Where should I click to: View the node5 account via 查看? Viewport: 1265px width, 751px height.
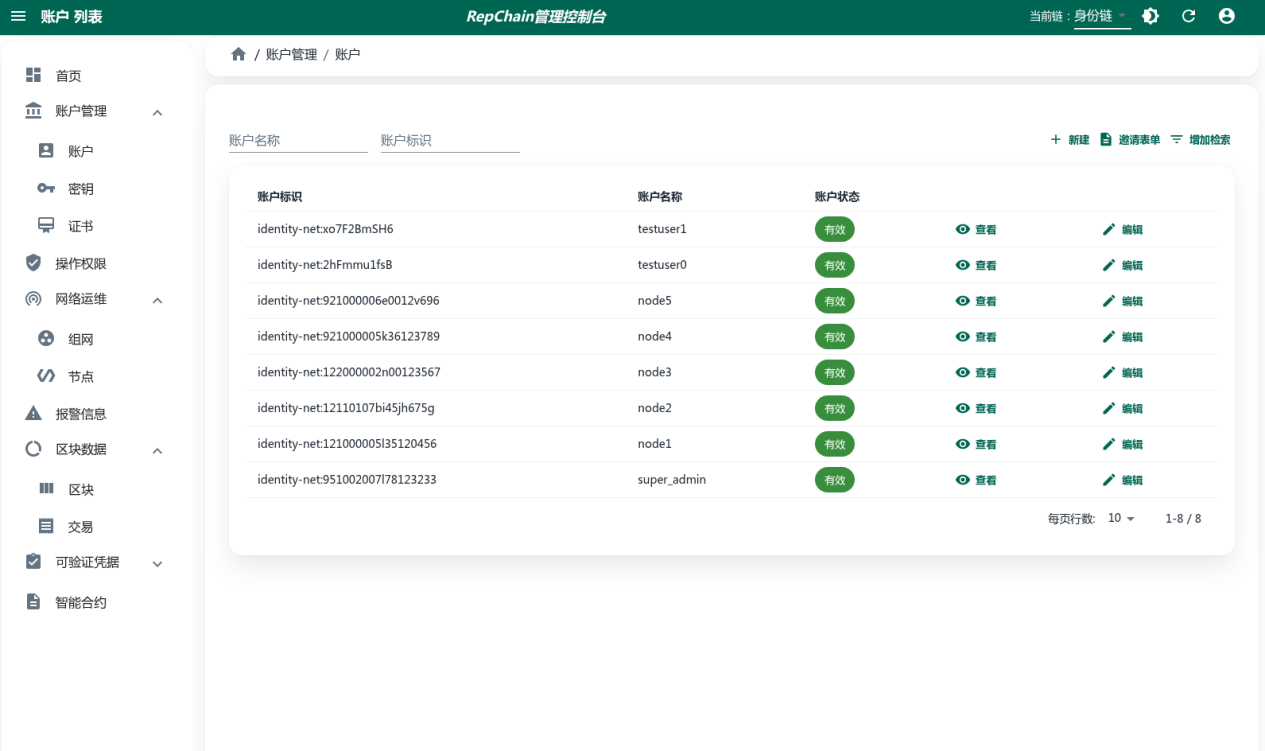tap(976, 301)
